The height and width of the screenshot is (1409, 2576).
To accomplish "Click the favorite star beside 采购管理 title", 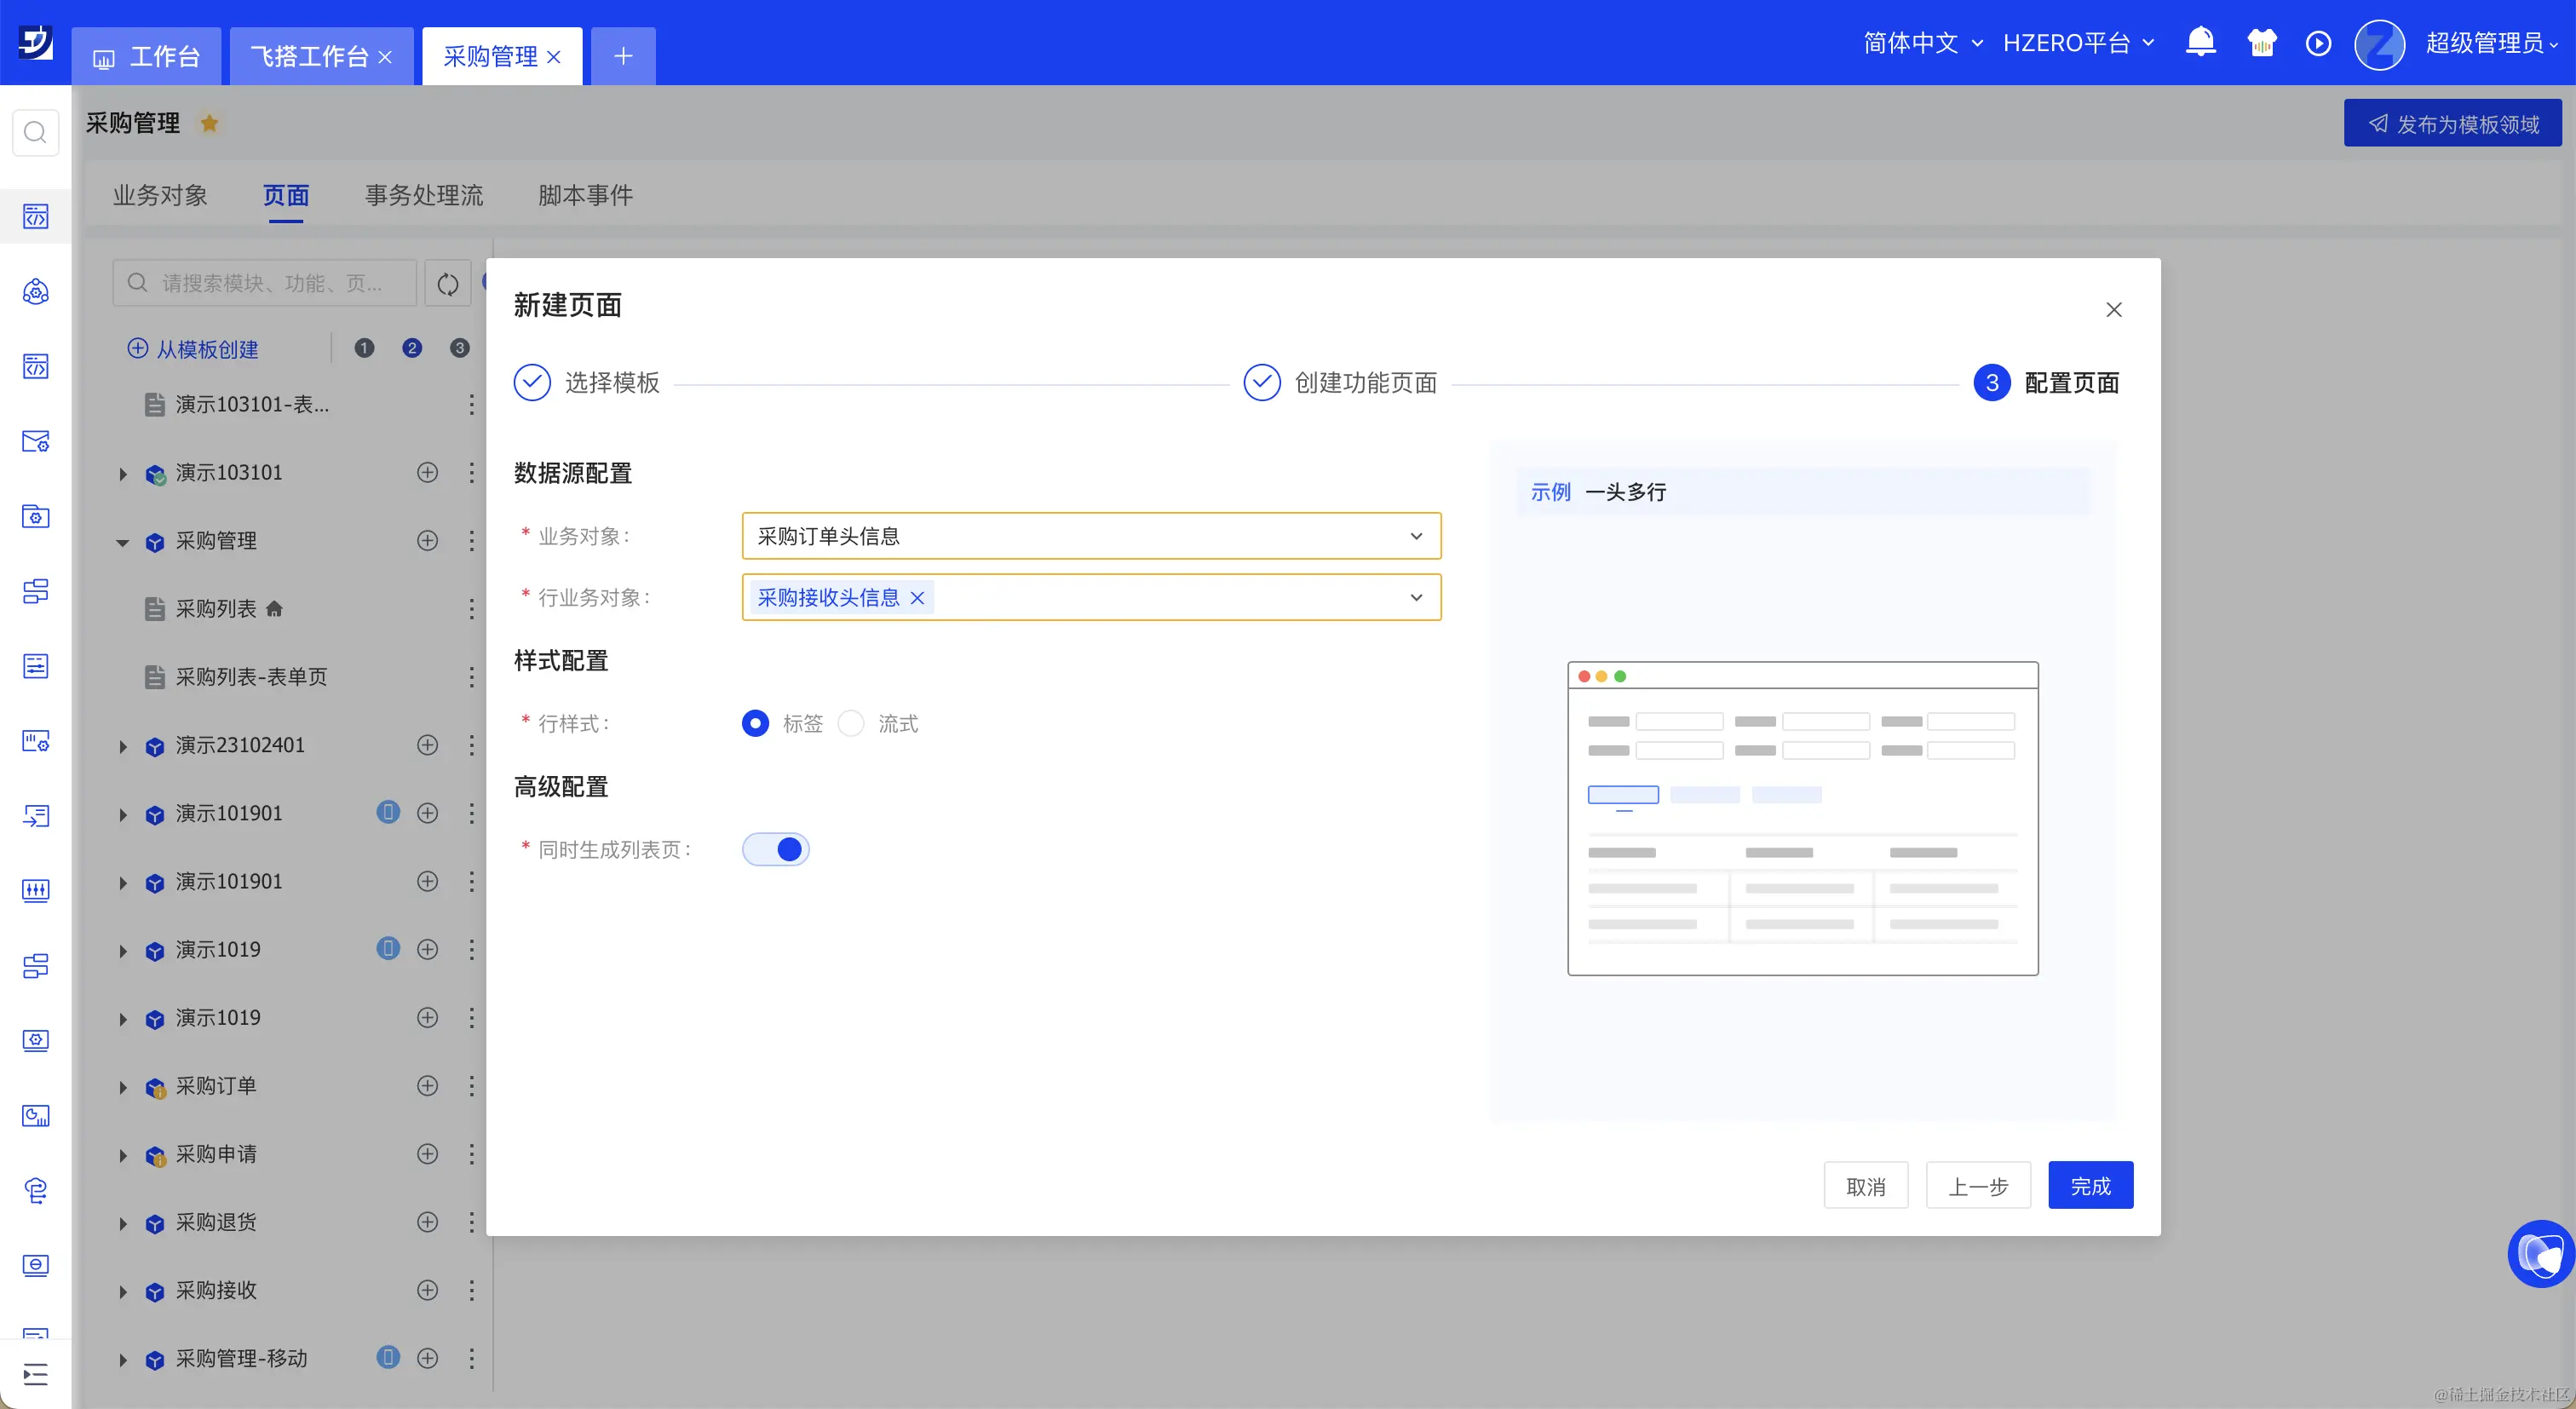I will point(209,123).
